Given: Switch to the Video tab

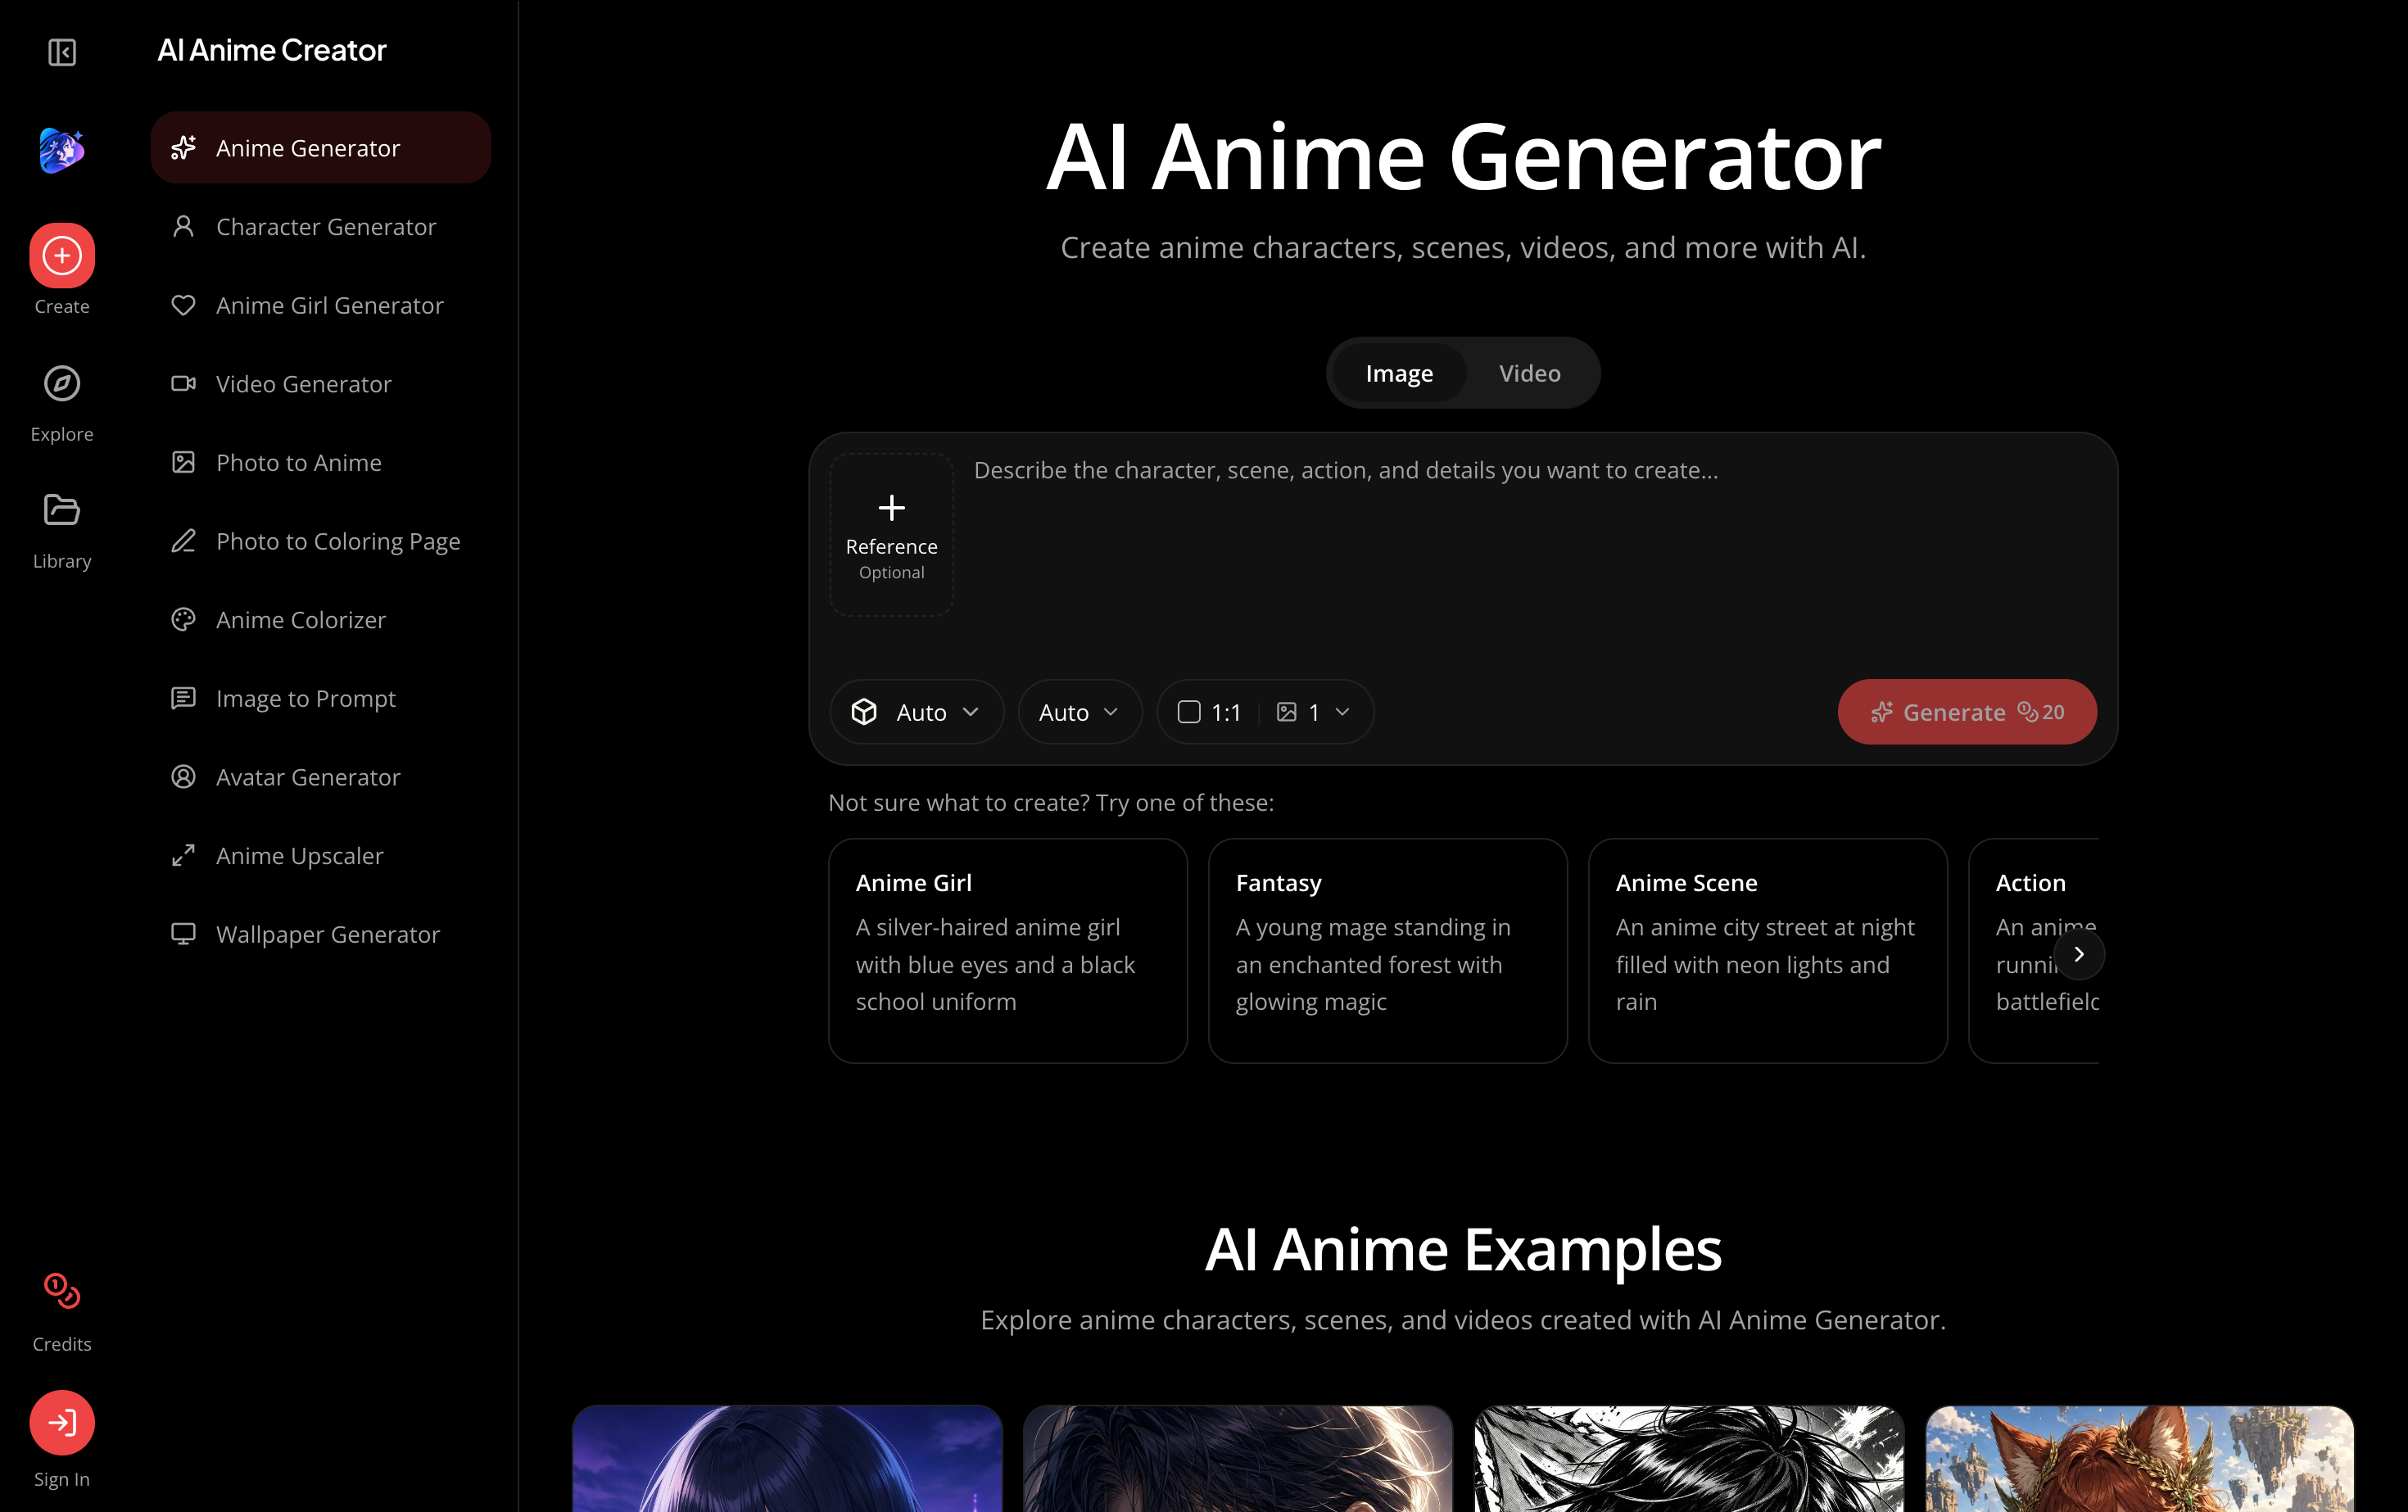Looking at the screenshot, I should (x=1529, y=373).
